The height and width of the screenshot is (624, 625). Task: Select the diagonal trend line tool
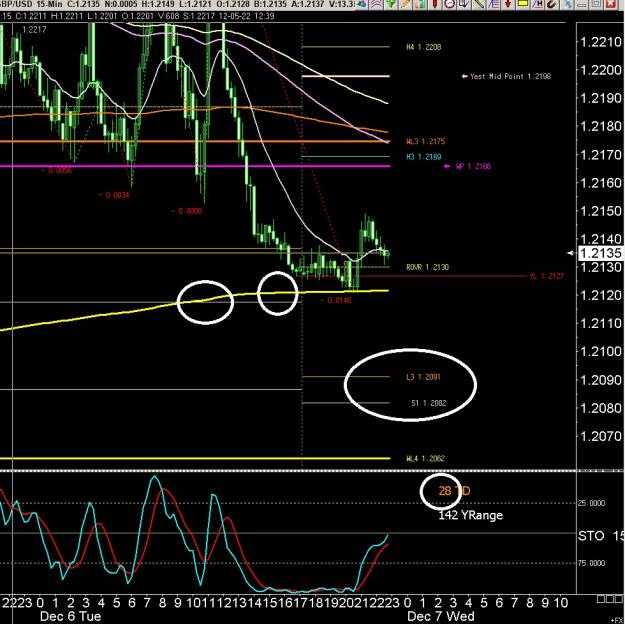coord(478,4)
